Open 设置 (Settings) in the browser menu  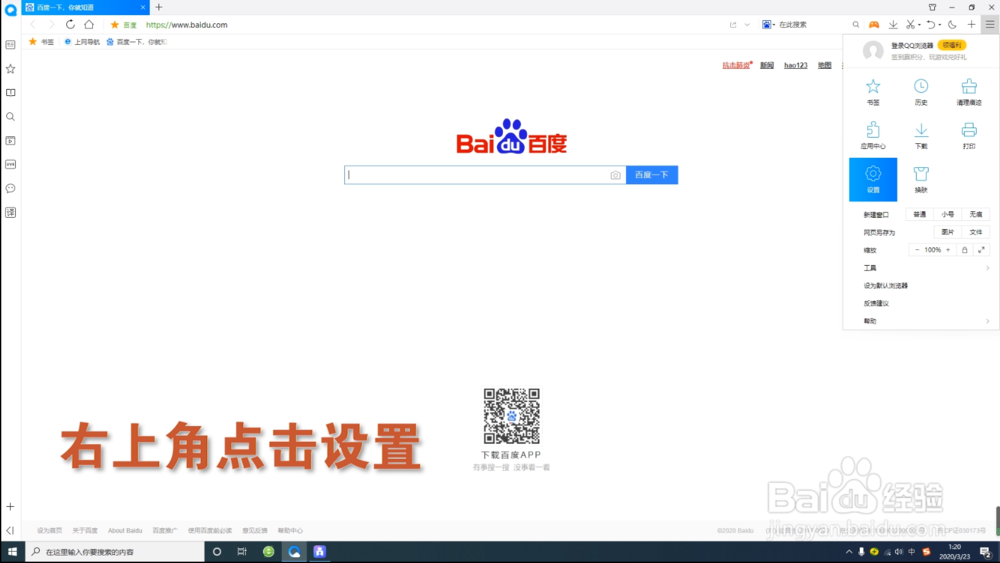tap(872, 179)
